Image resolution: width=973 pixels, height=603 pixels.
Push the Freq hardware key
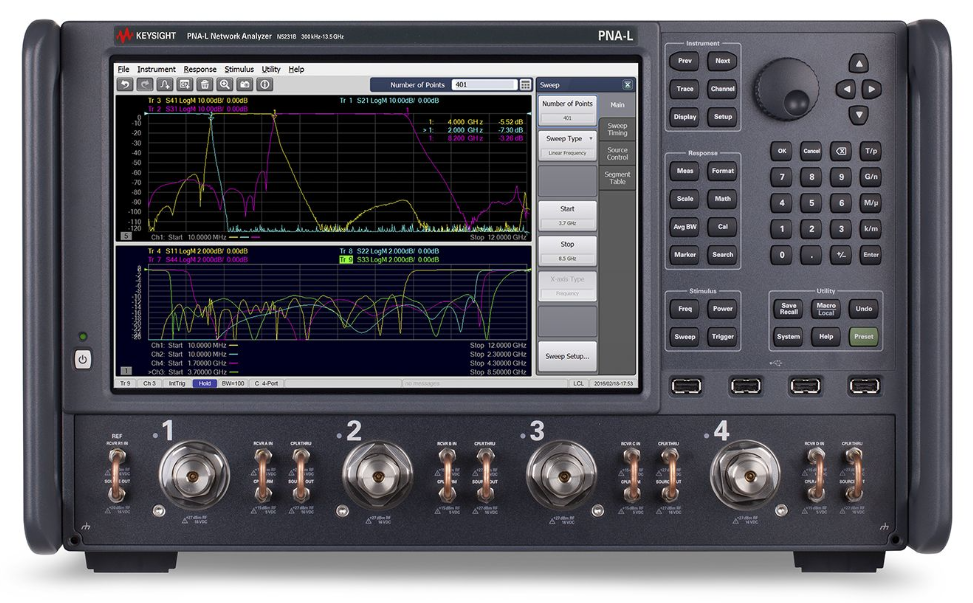[684, 308]
